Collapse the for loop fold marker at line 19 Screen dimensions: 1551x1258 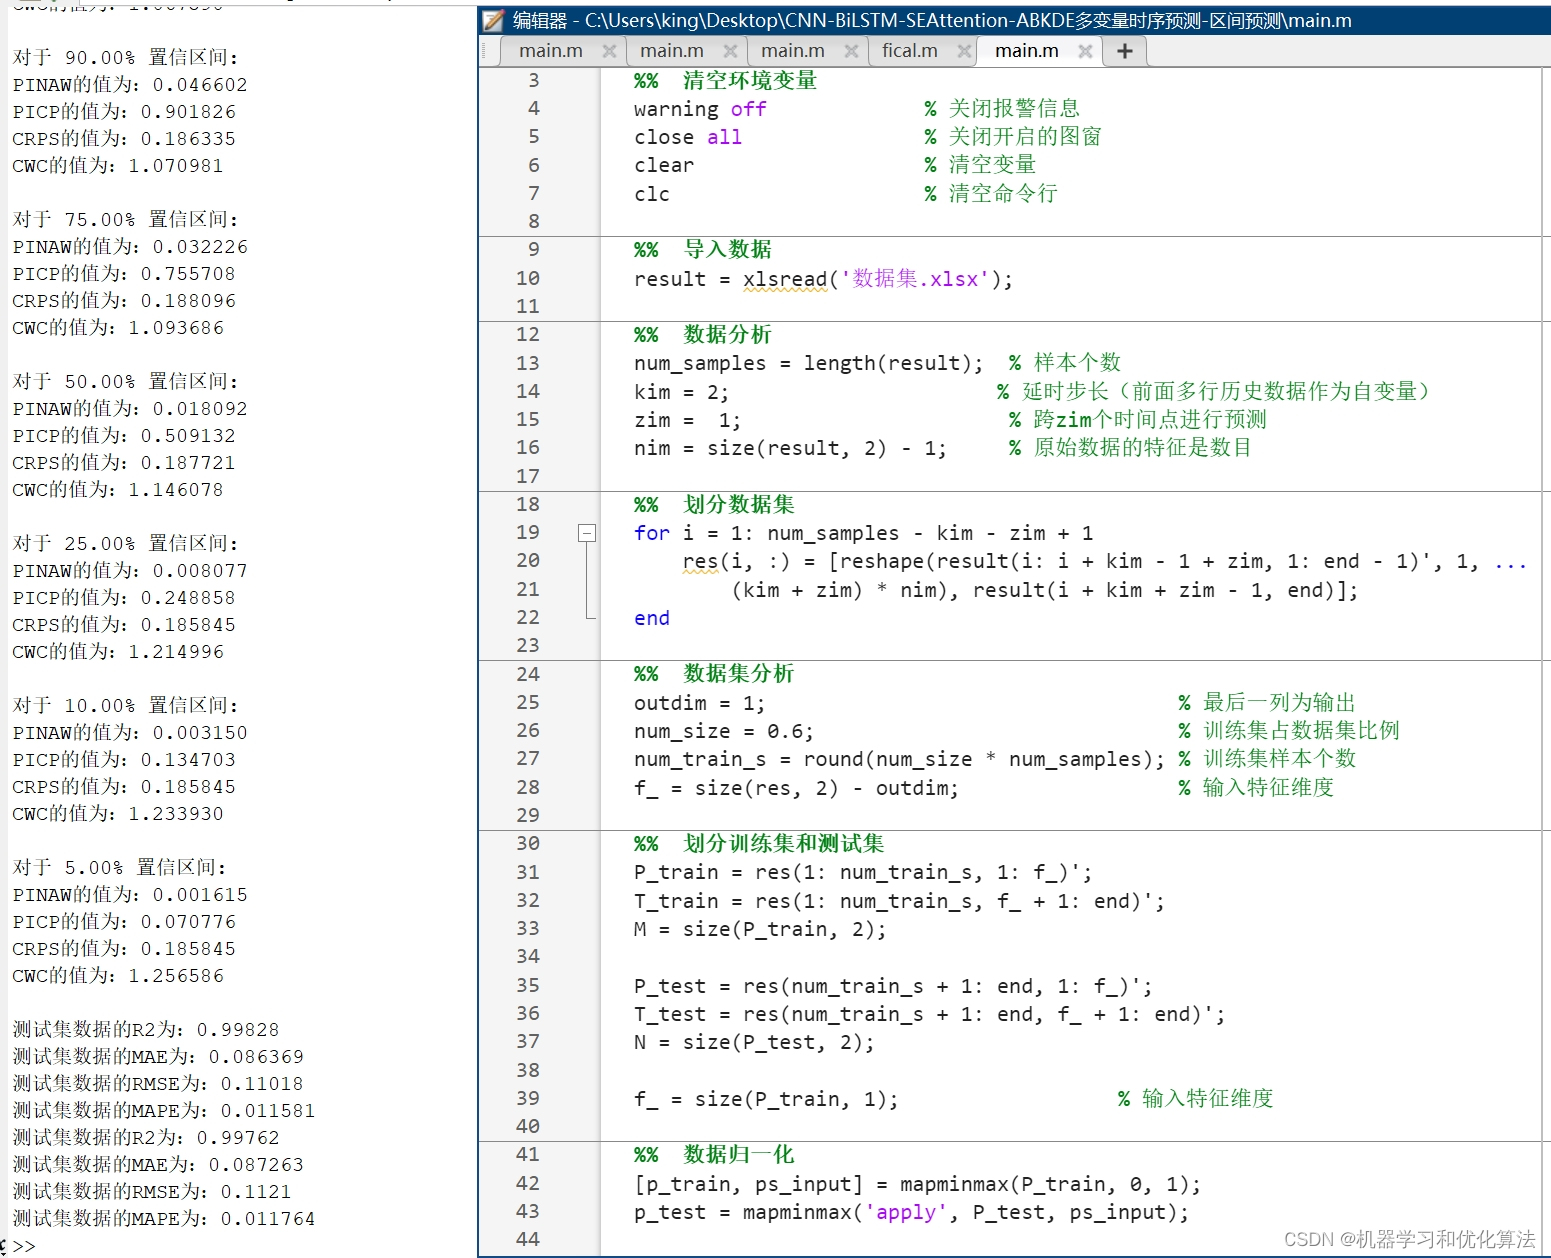click(587, 533)
